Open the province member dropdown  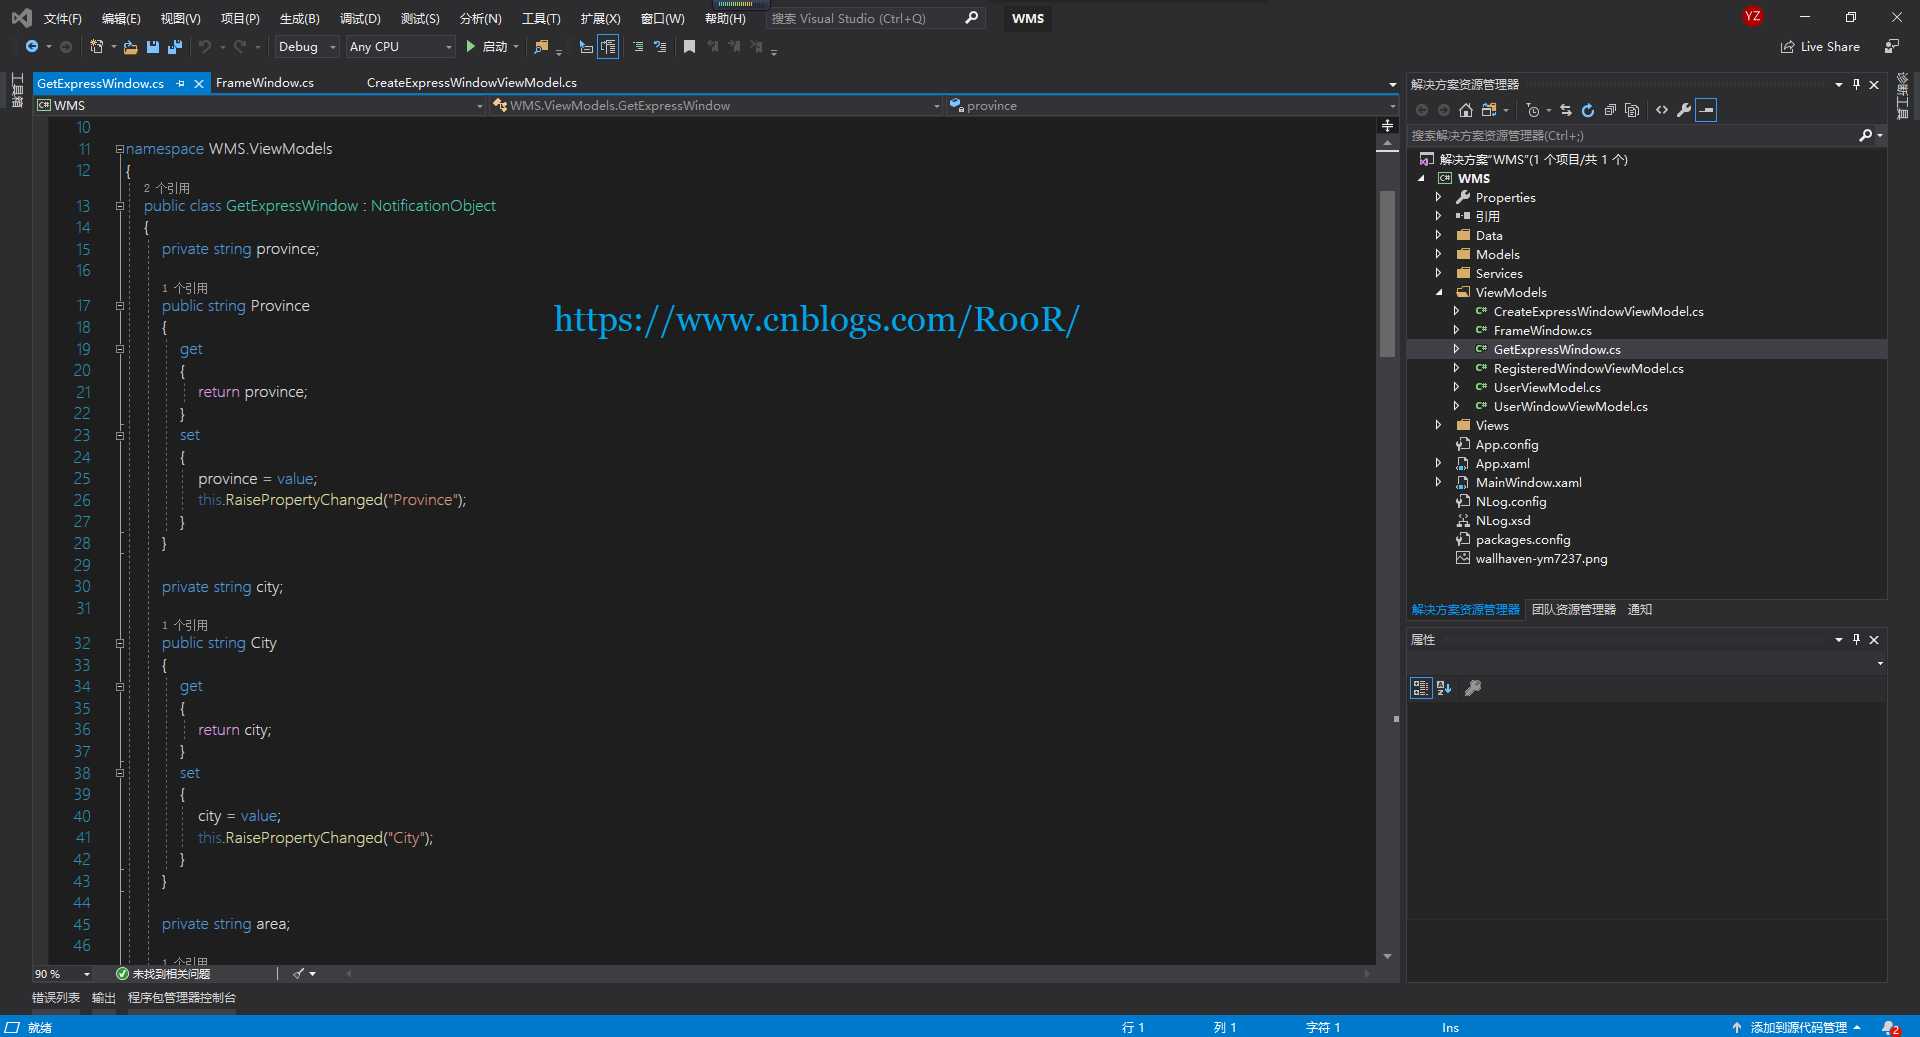(x=1171, y=105)
